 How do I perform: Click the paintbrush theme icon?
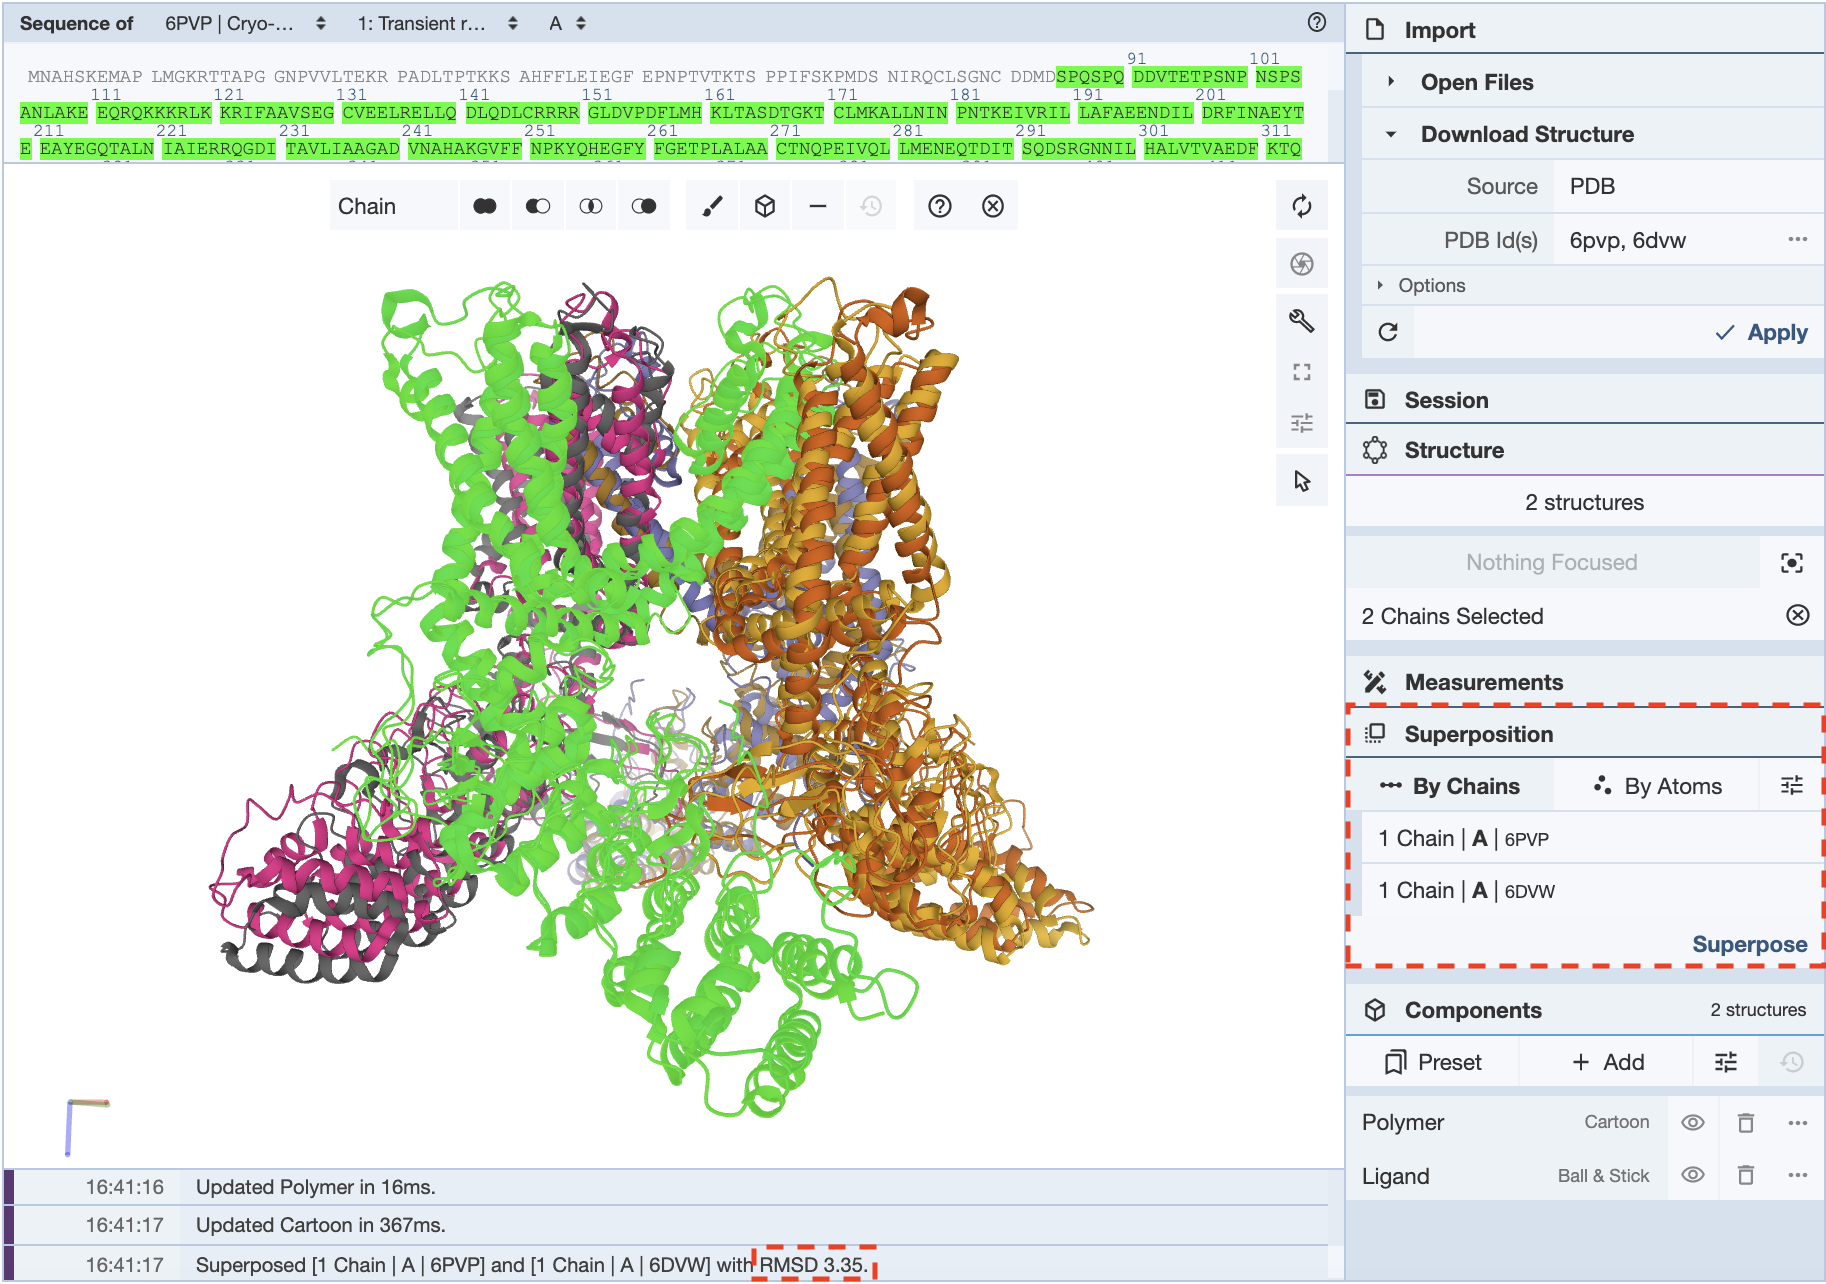712,206
